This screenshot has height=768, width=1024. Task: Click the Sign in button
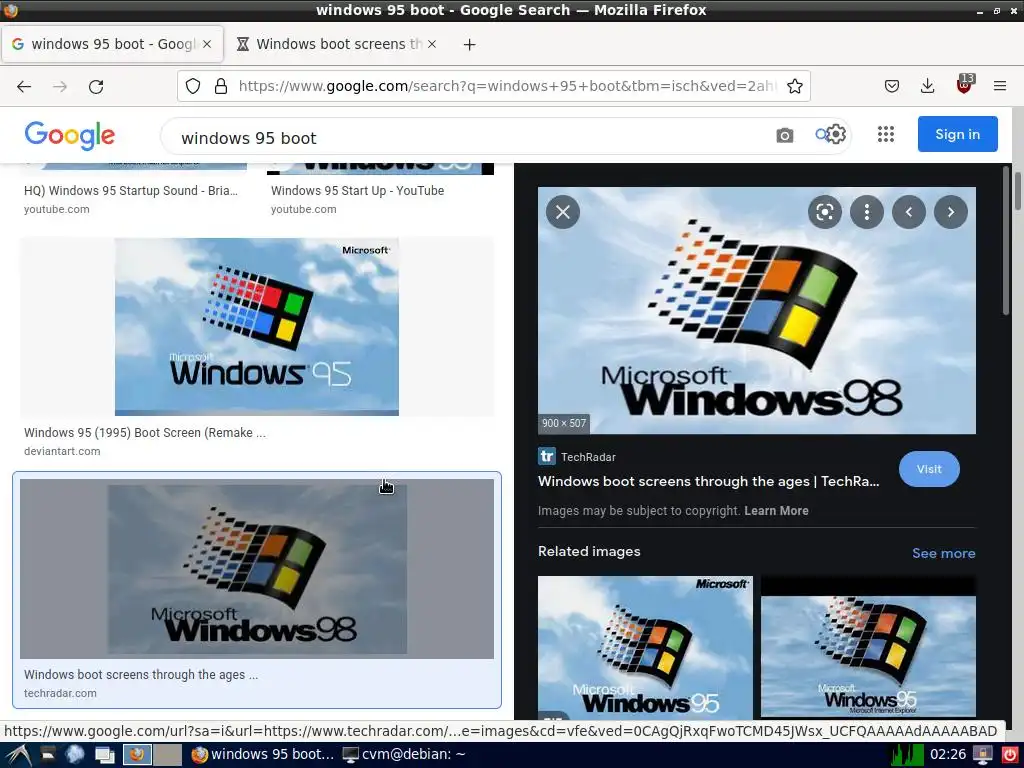[x=957, y=134]
